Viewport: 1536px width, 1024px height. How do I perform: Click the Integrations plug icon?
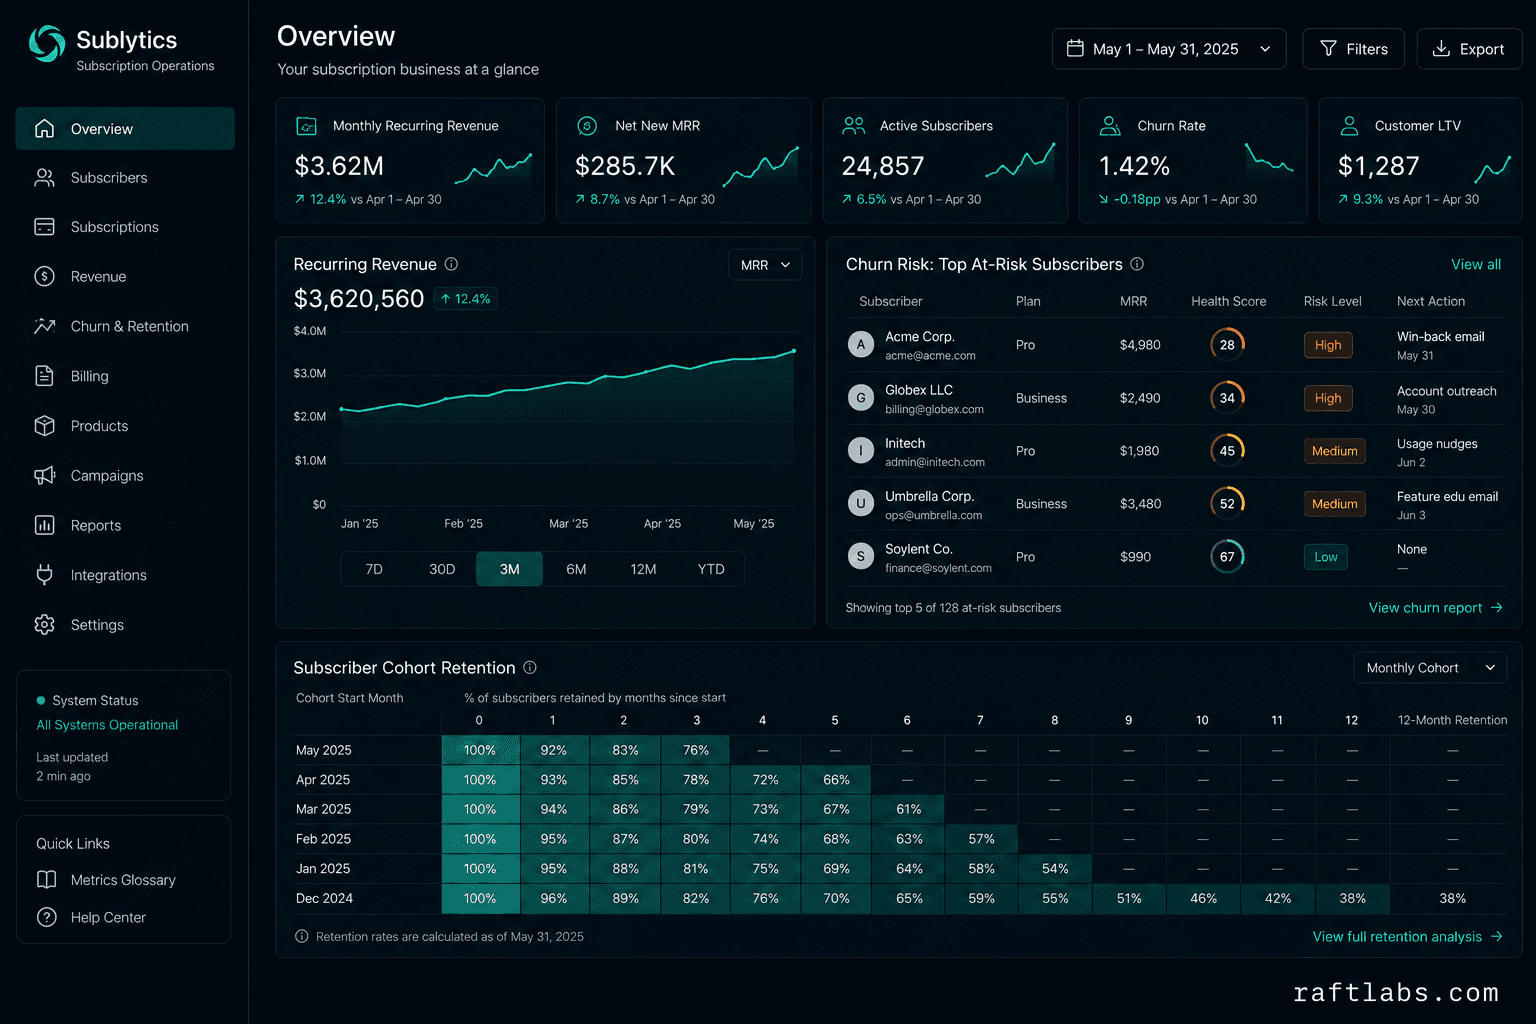click(x=44, y=575)
